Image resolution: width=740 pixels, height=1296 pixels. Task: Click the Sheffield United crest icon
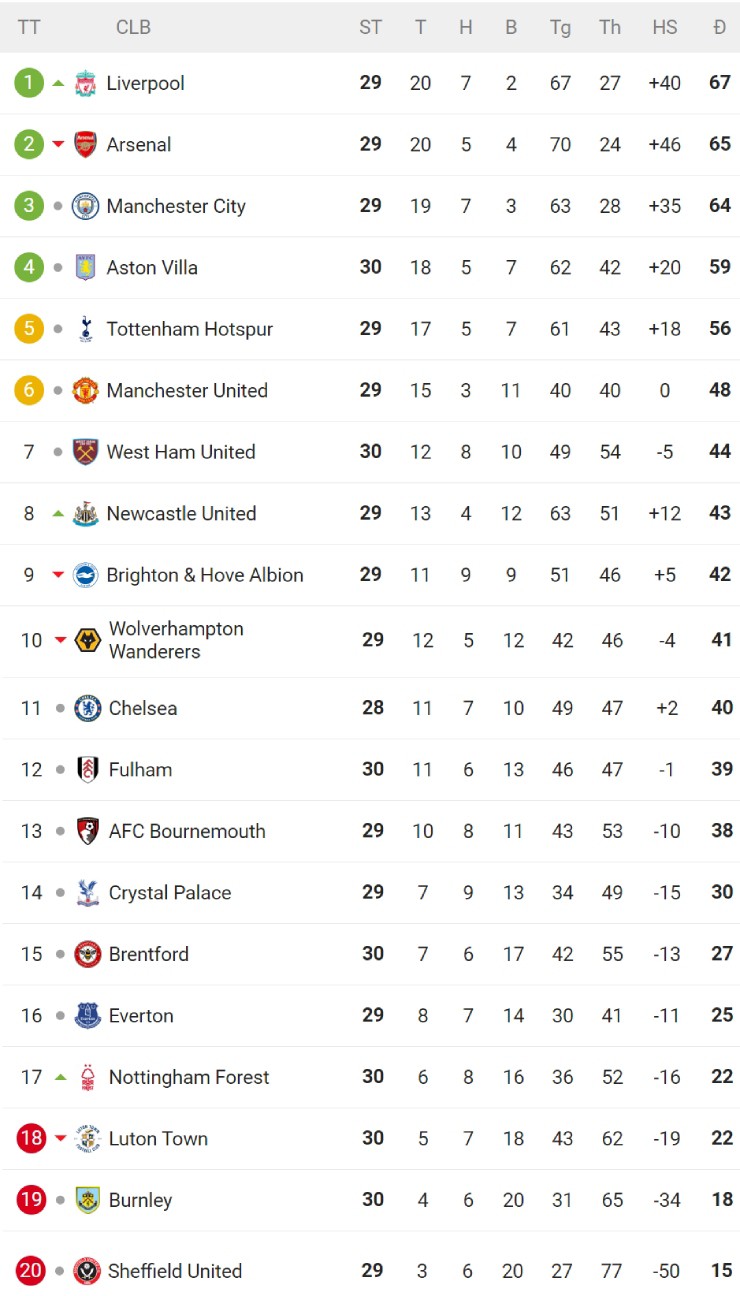pos(87,1271)
